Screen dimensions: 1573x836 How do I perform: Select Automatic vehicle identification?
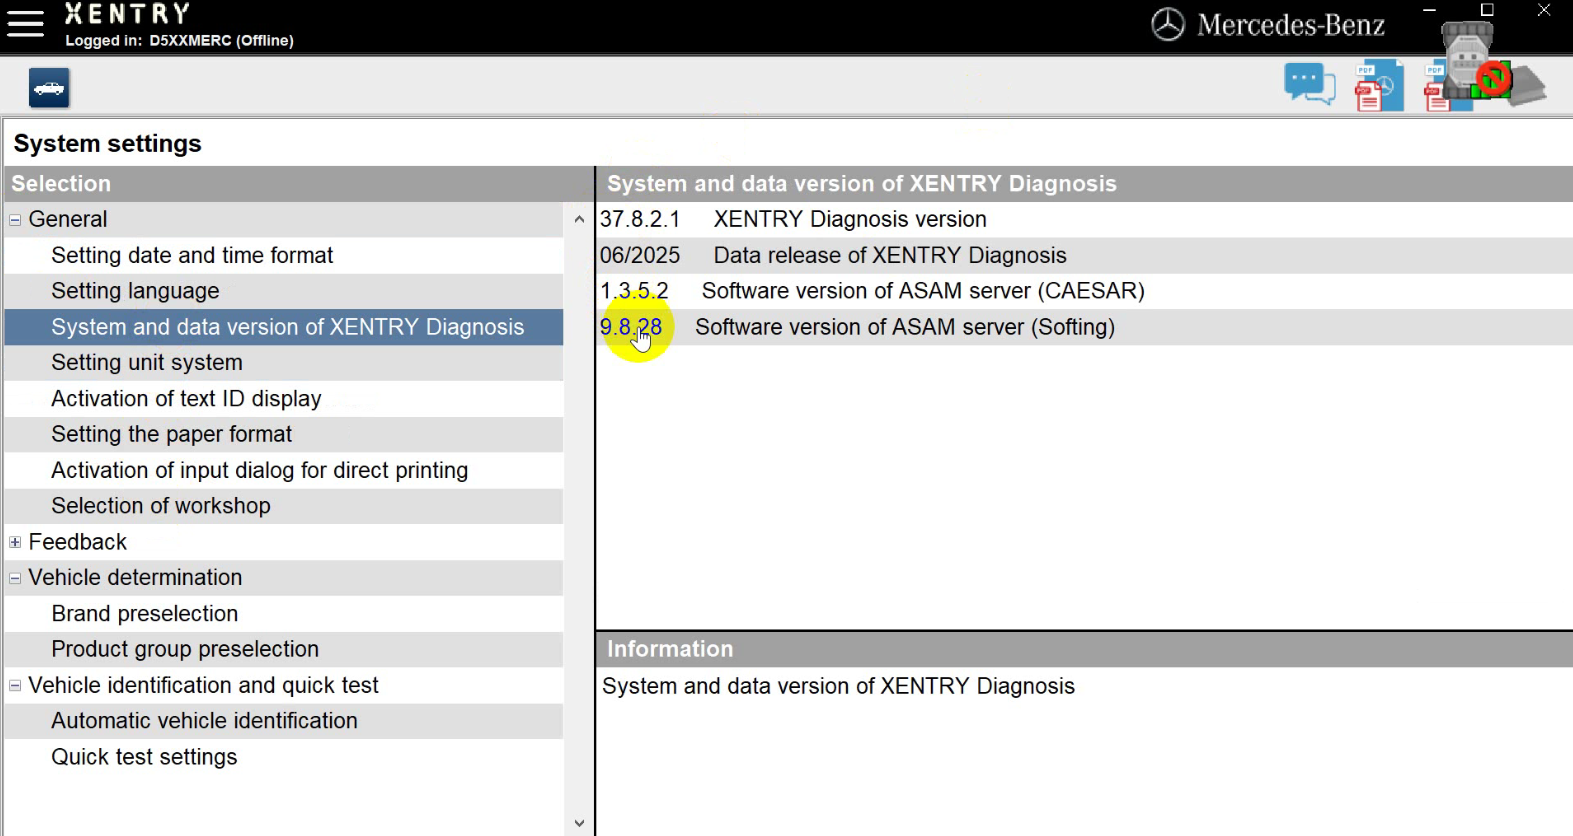pos(284,721)
